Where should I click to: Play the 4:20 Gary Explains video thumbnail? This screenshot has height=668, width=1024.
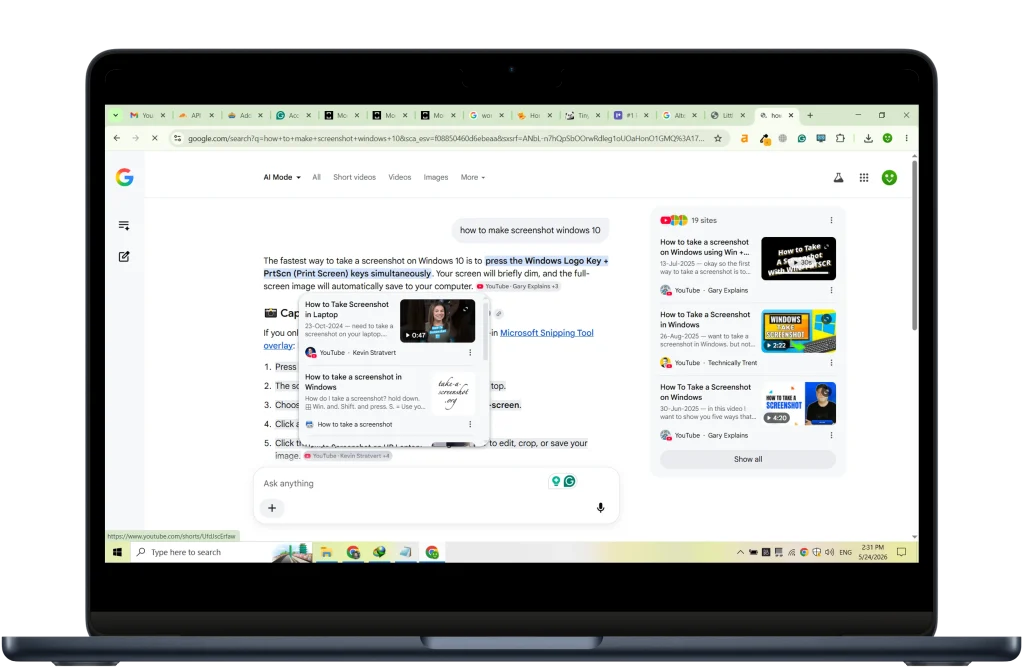tap(799, 404)
